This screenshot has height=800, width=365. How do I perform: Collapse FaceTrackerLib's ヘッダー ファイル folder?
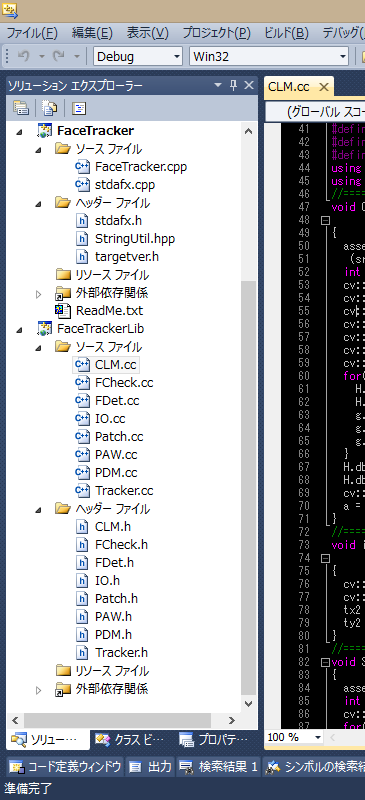[38, 510]
